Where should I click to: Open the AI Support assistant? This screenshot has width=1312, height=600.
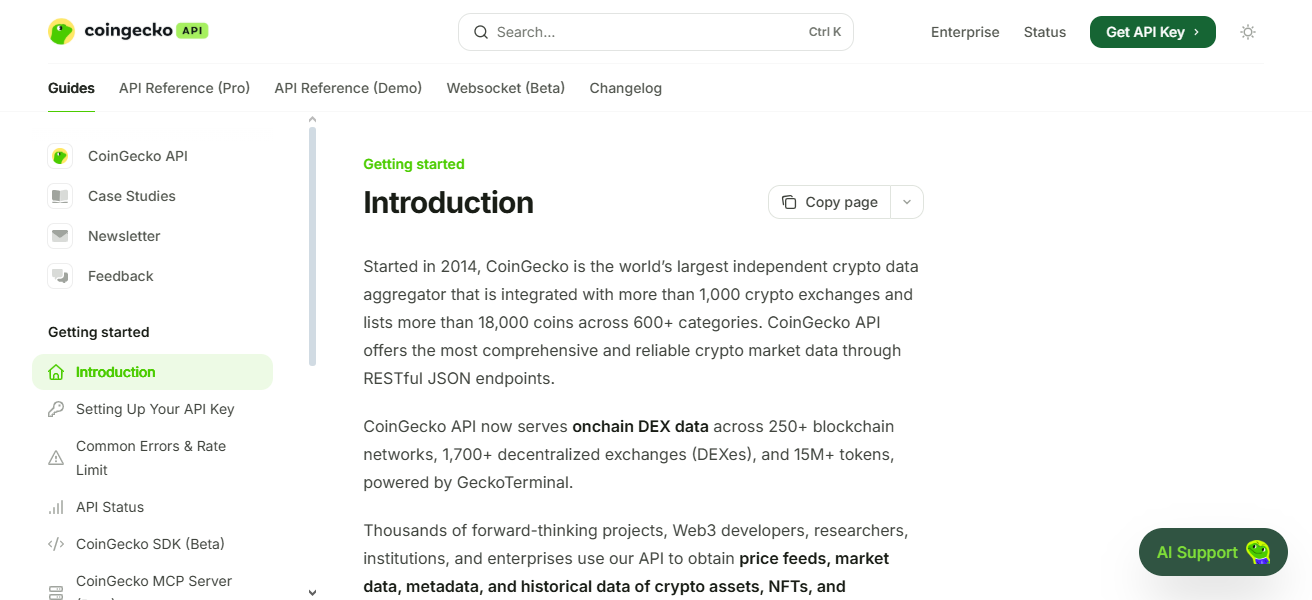pyautogui.click(x=1211, y=552)
